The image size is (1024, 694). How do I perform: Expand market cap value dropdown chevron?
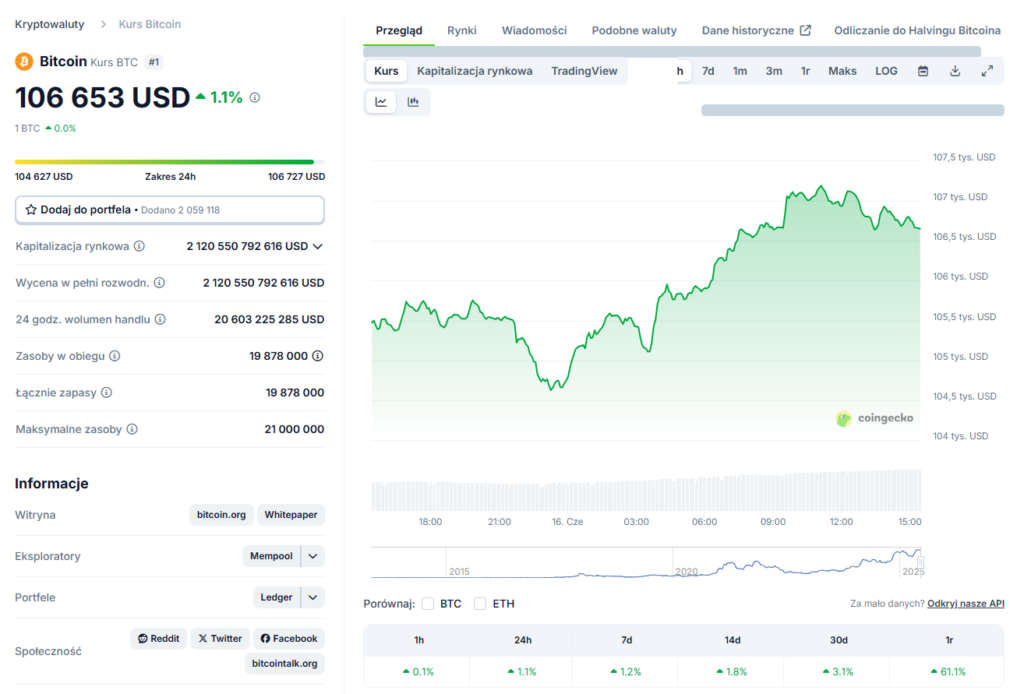(317, 246)
